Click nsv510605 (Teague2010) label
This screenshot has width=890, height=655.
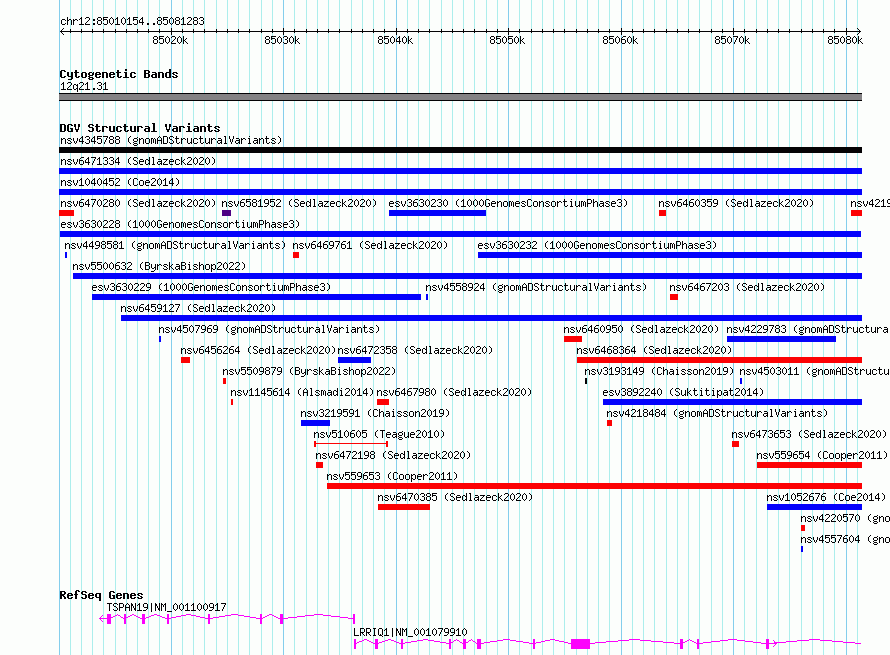379,434
